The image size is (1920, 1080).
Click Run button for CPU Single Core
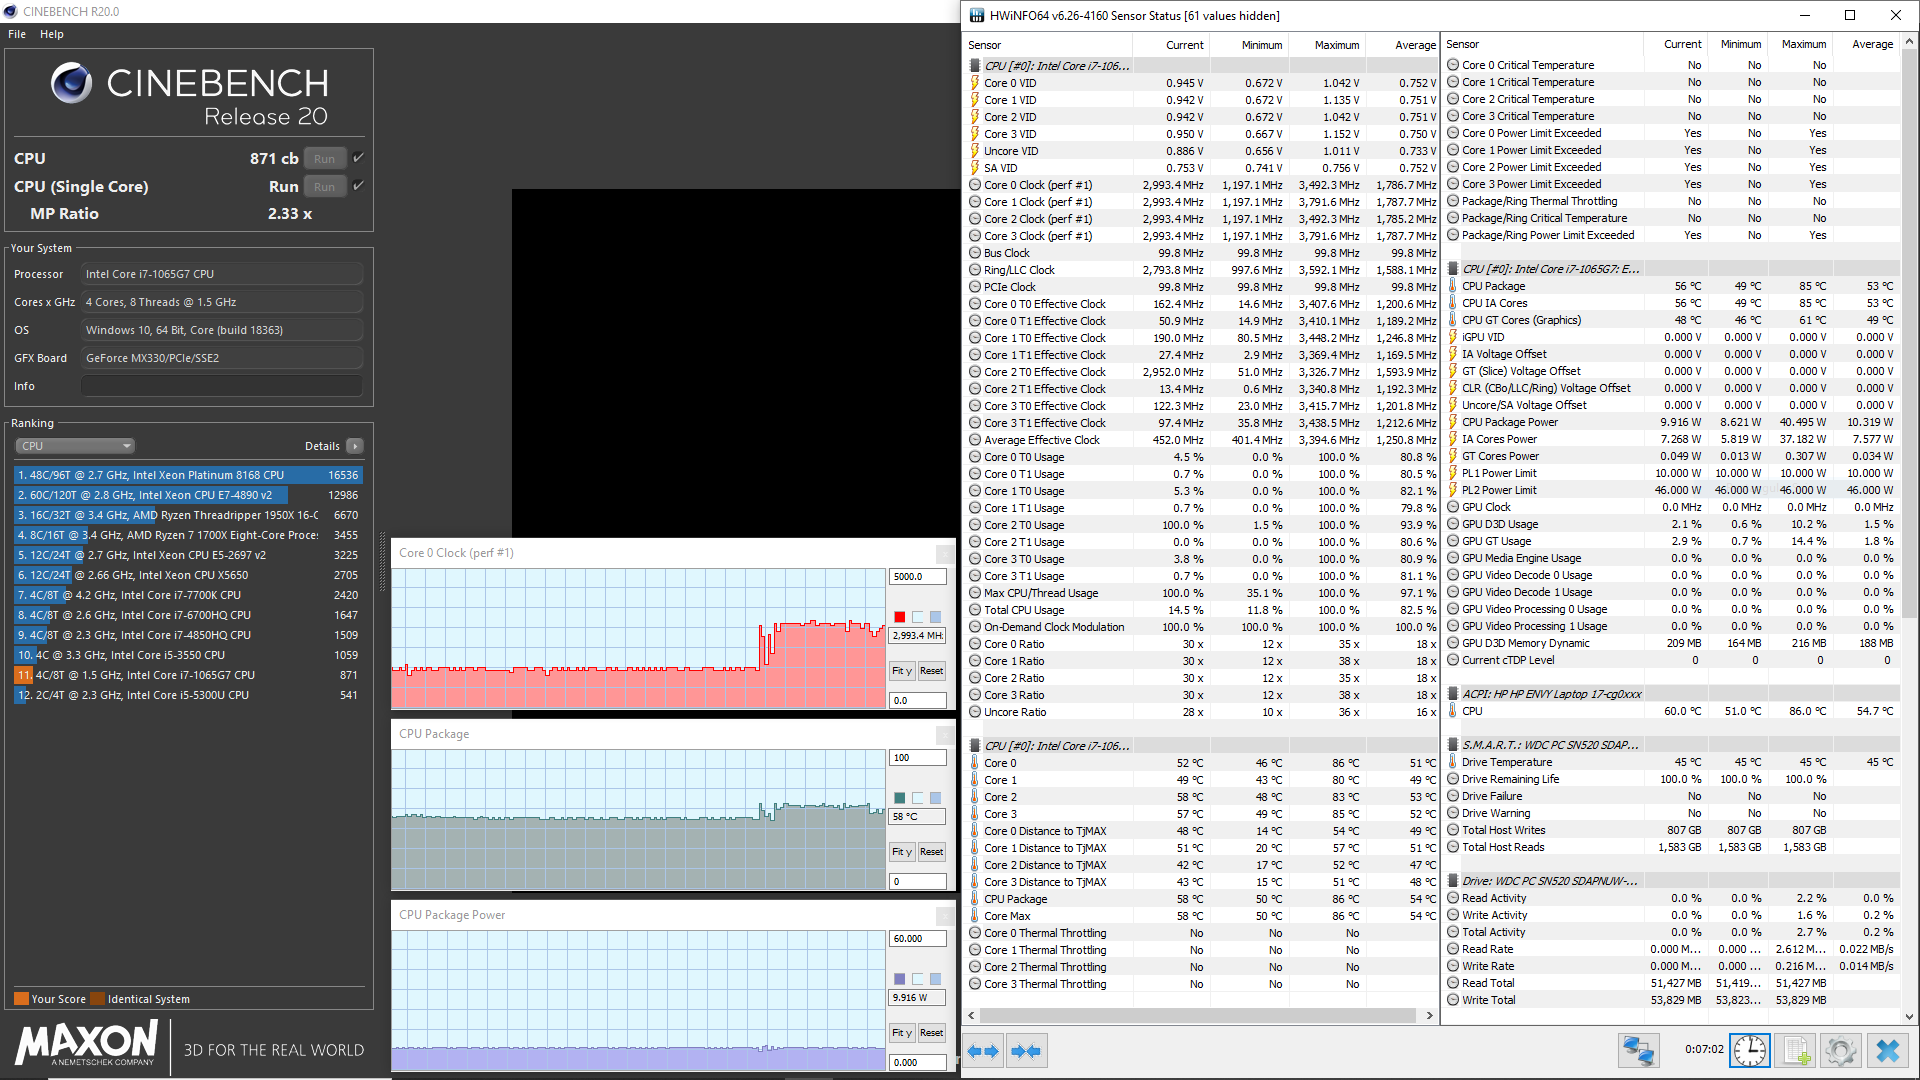point(324,187)
